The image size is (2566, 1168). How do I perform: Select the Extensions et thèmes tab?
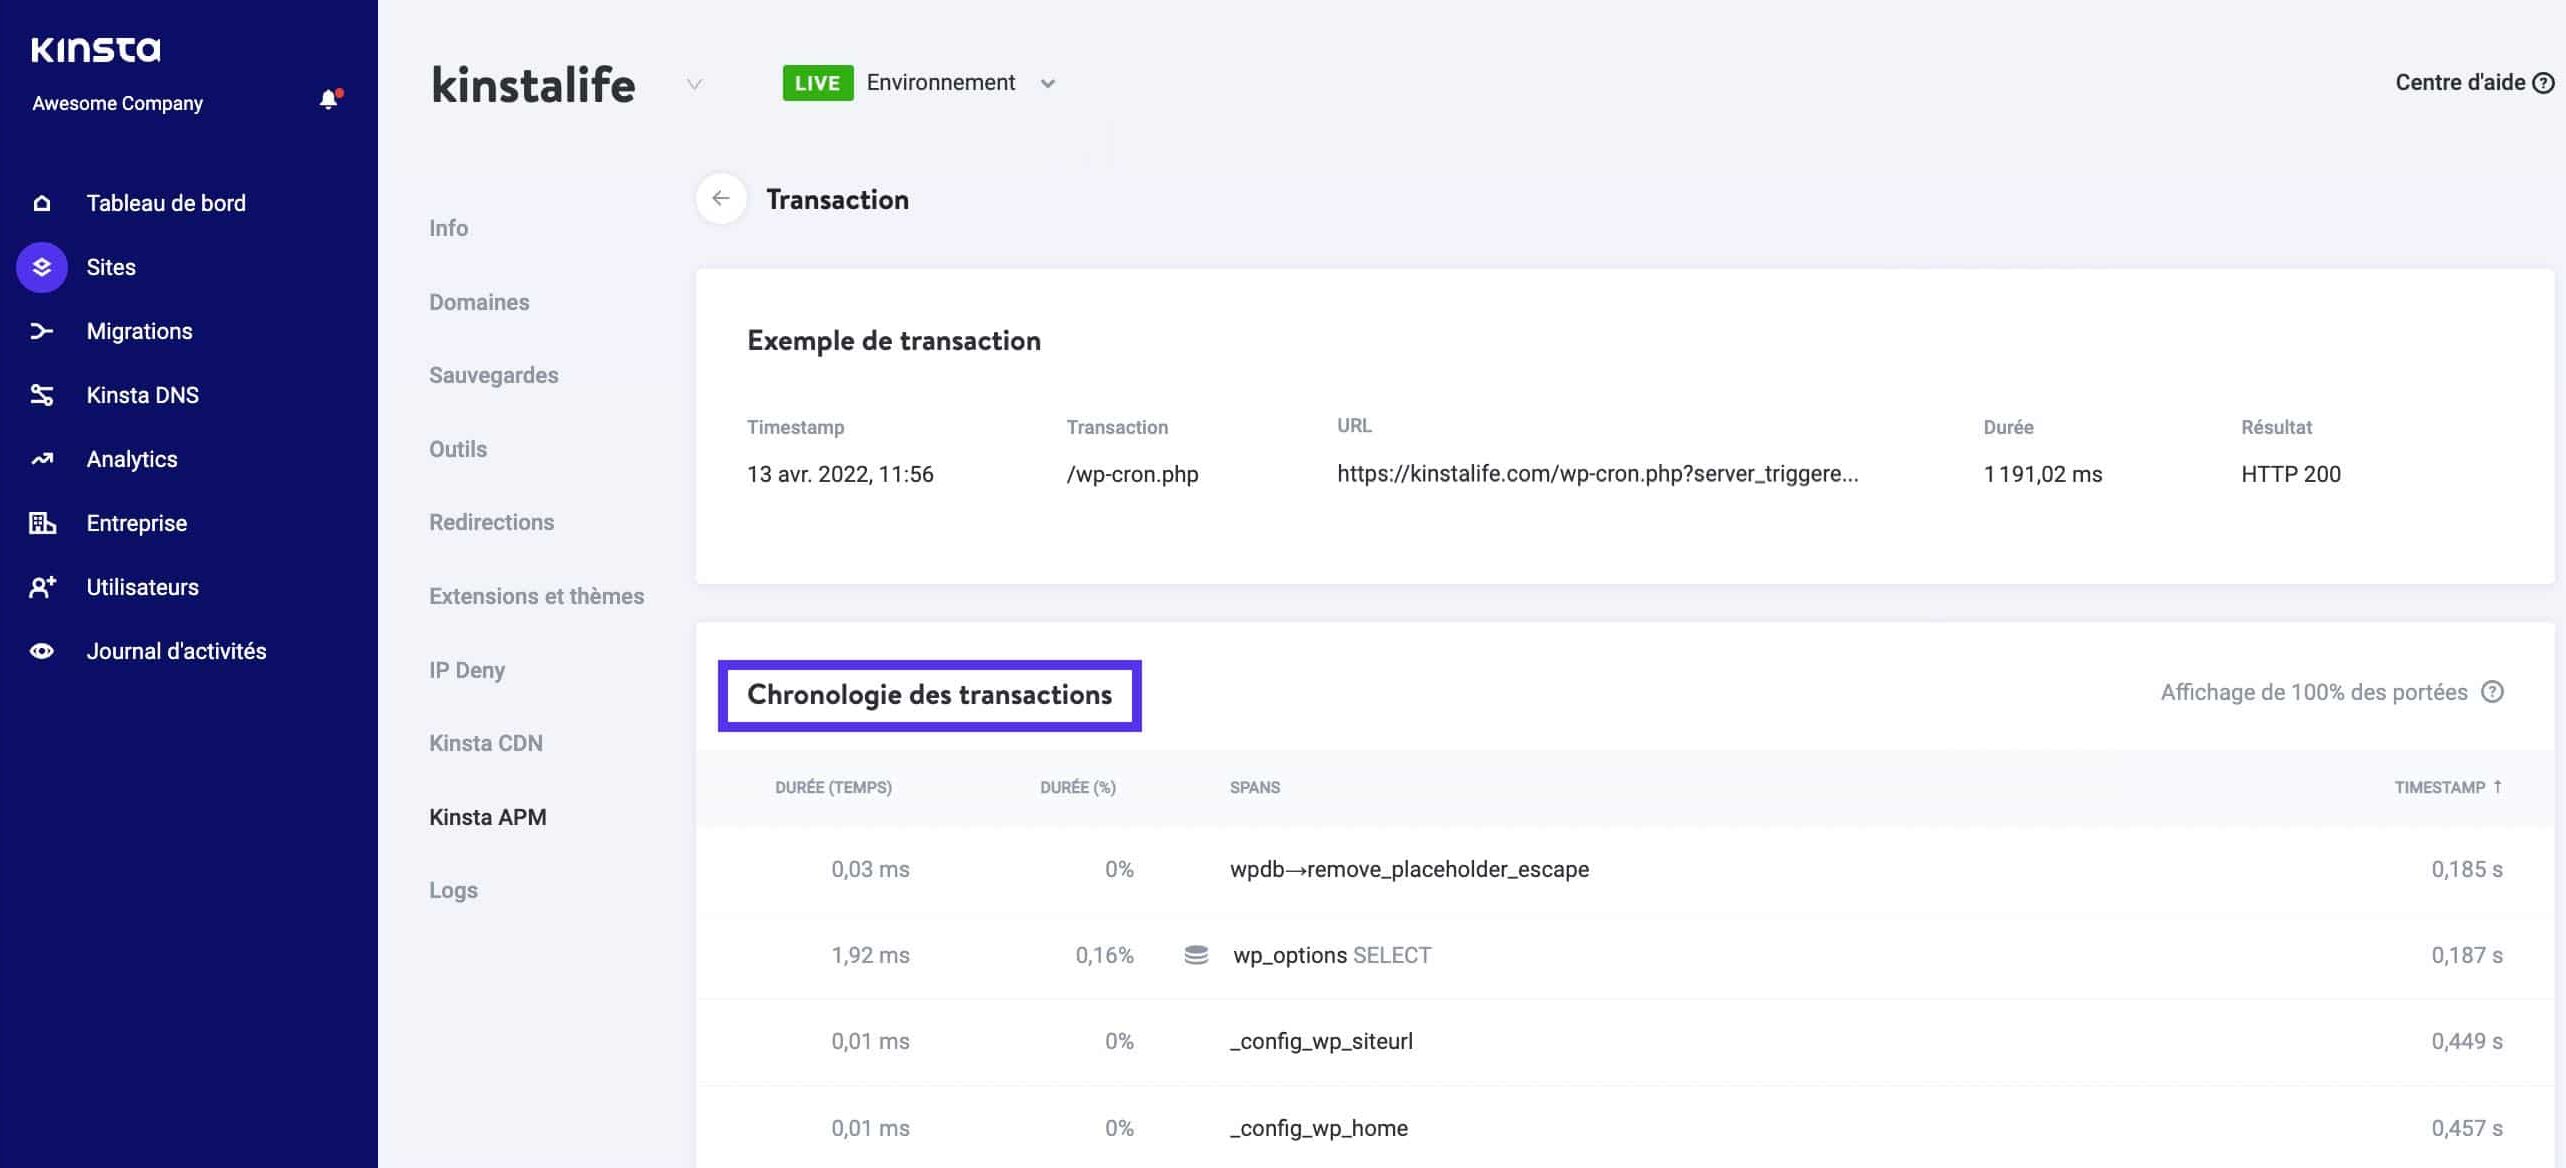point(536,596)
